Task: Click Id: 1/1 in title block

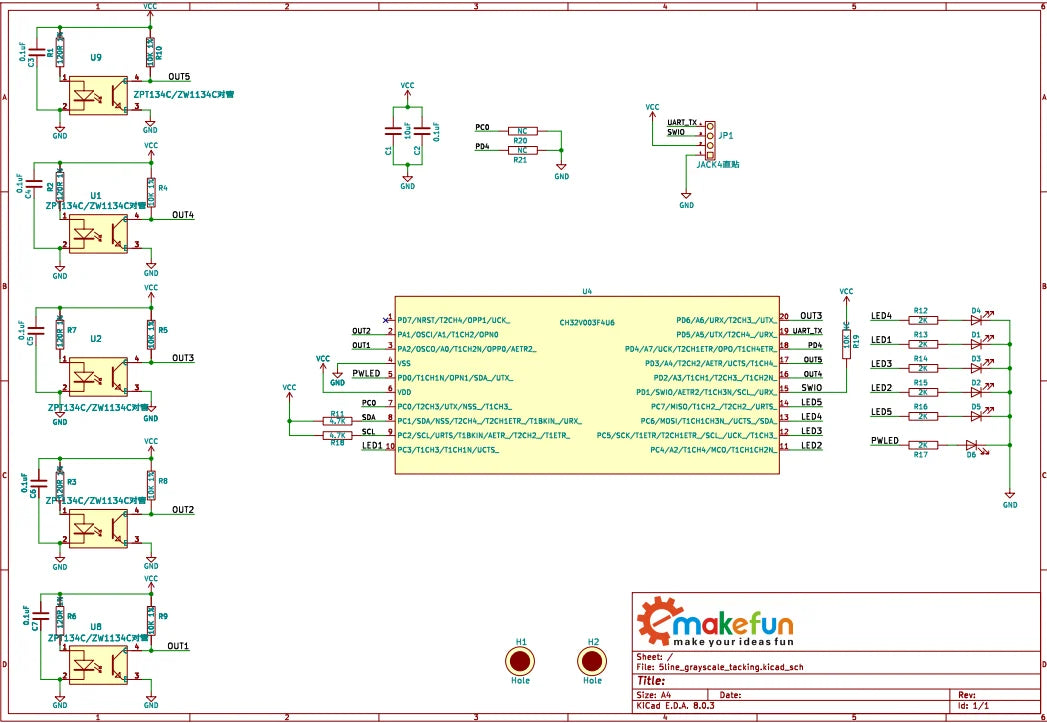Action: click(x=974, y=706)
